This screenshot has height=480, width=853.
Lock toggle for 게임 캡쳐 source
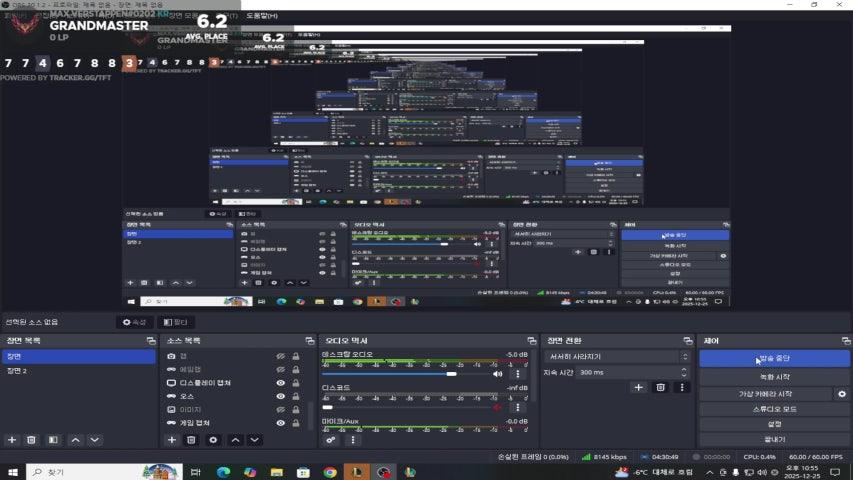pos(295,423)
